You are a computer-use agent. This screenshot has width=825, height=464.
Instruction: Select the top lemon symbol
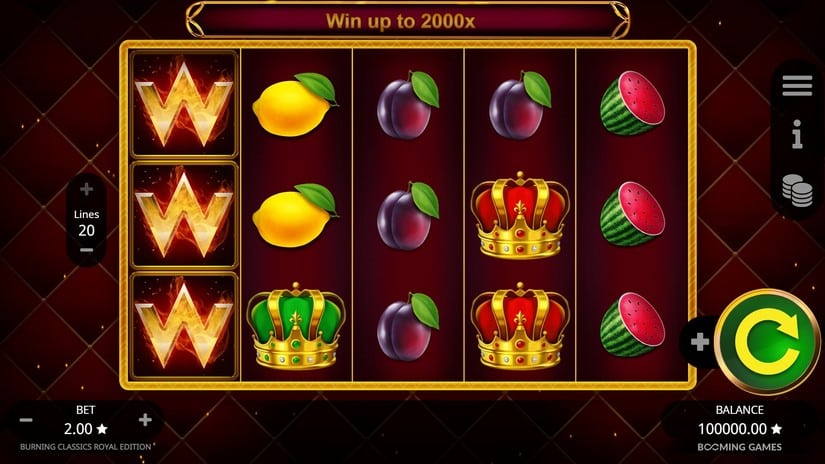[295, 105]
